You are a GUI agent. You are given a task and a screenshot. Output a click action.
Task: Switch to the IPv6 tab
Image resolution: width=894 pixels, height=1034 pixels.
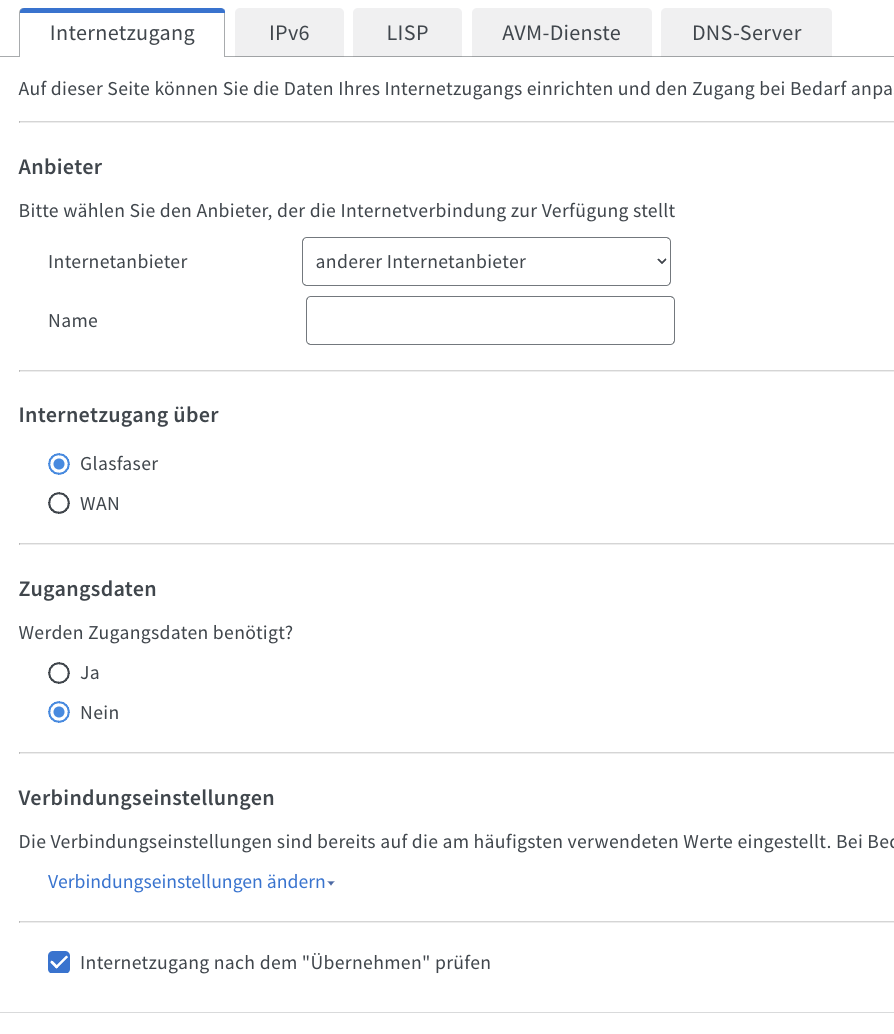289,32
